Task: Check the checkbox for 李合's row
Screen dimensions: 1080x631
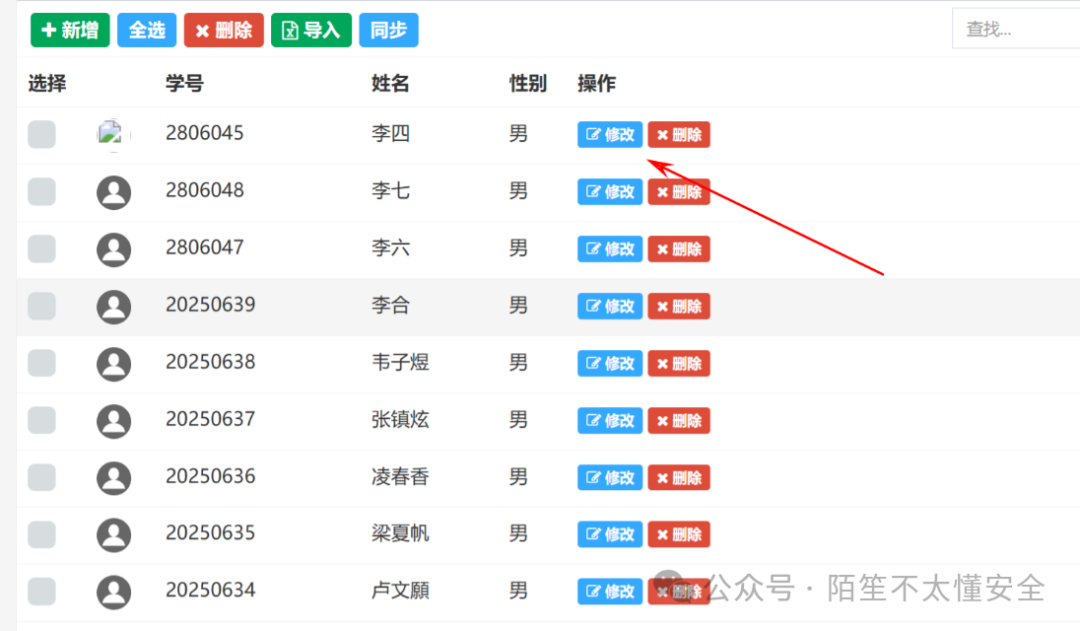Action: (x=41, y=306)
